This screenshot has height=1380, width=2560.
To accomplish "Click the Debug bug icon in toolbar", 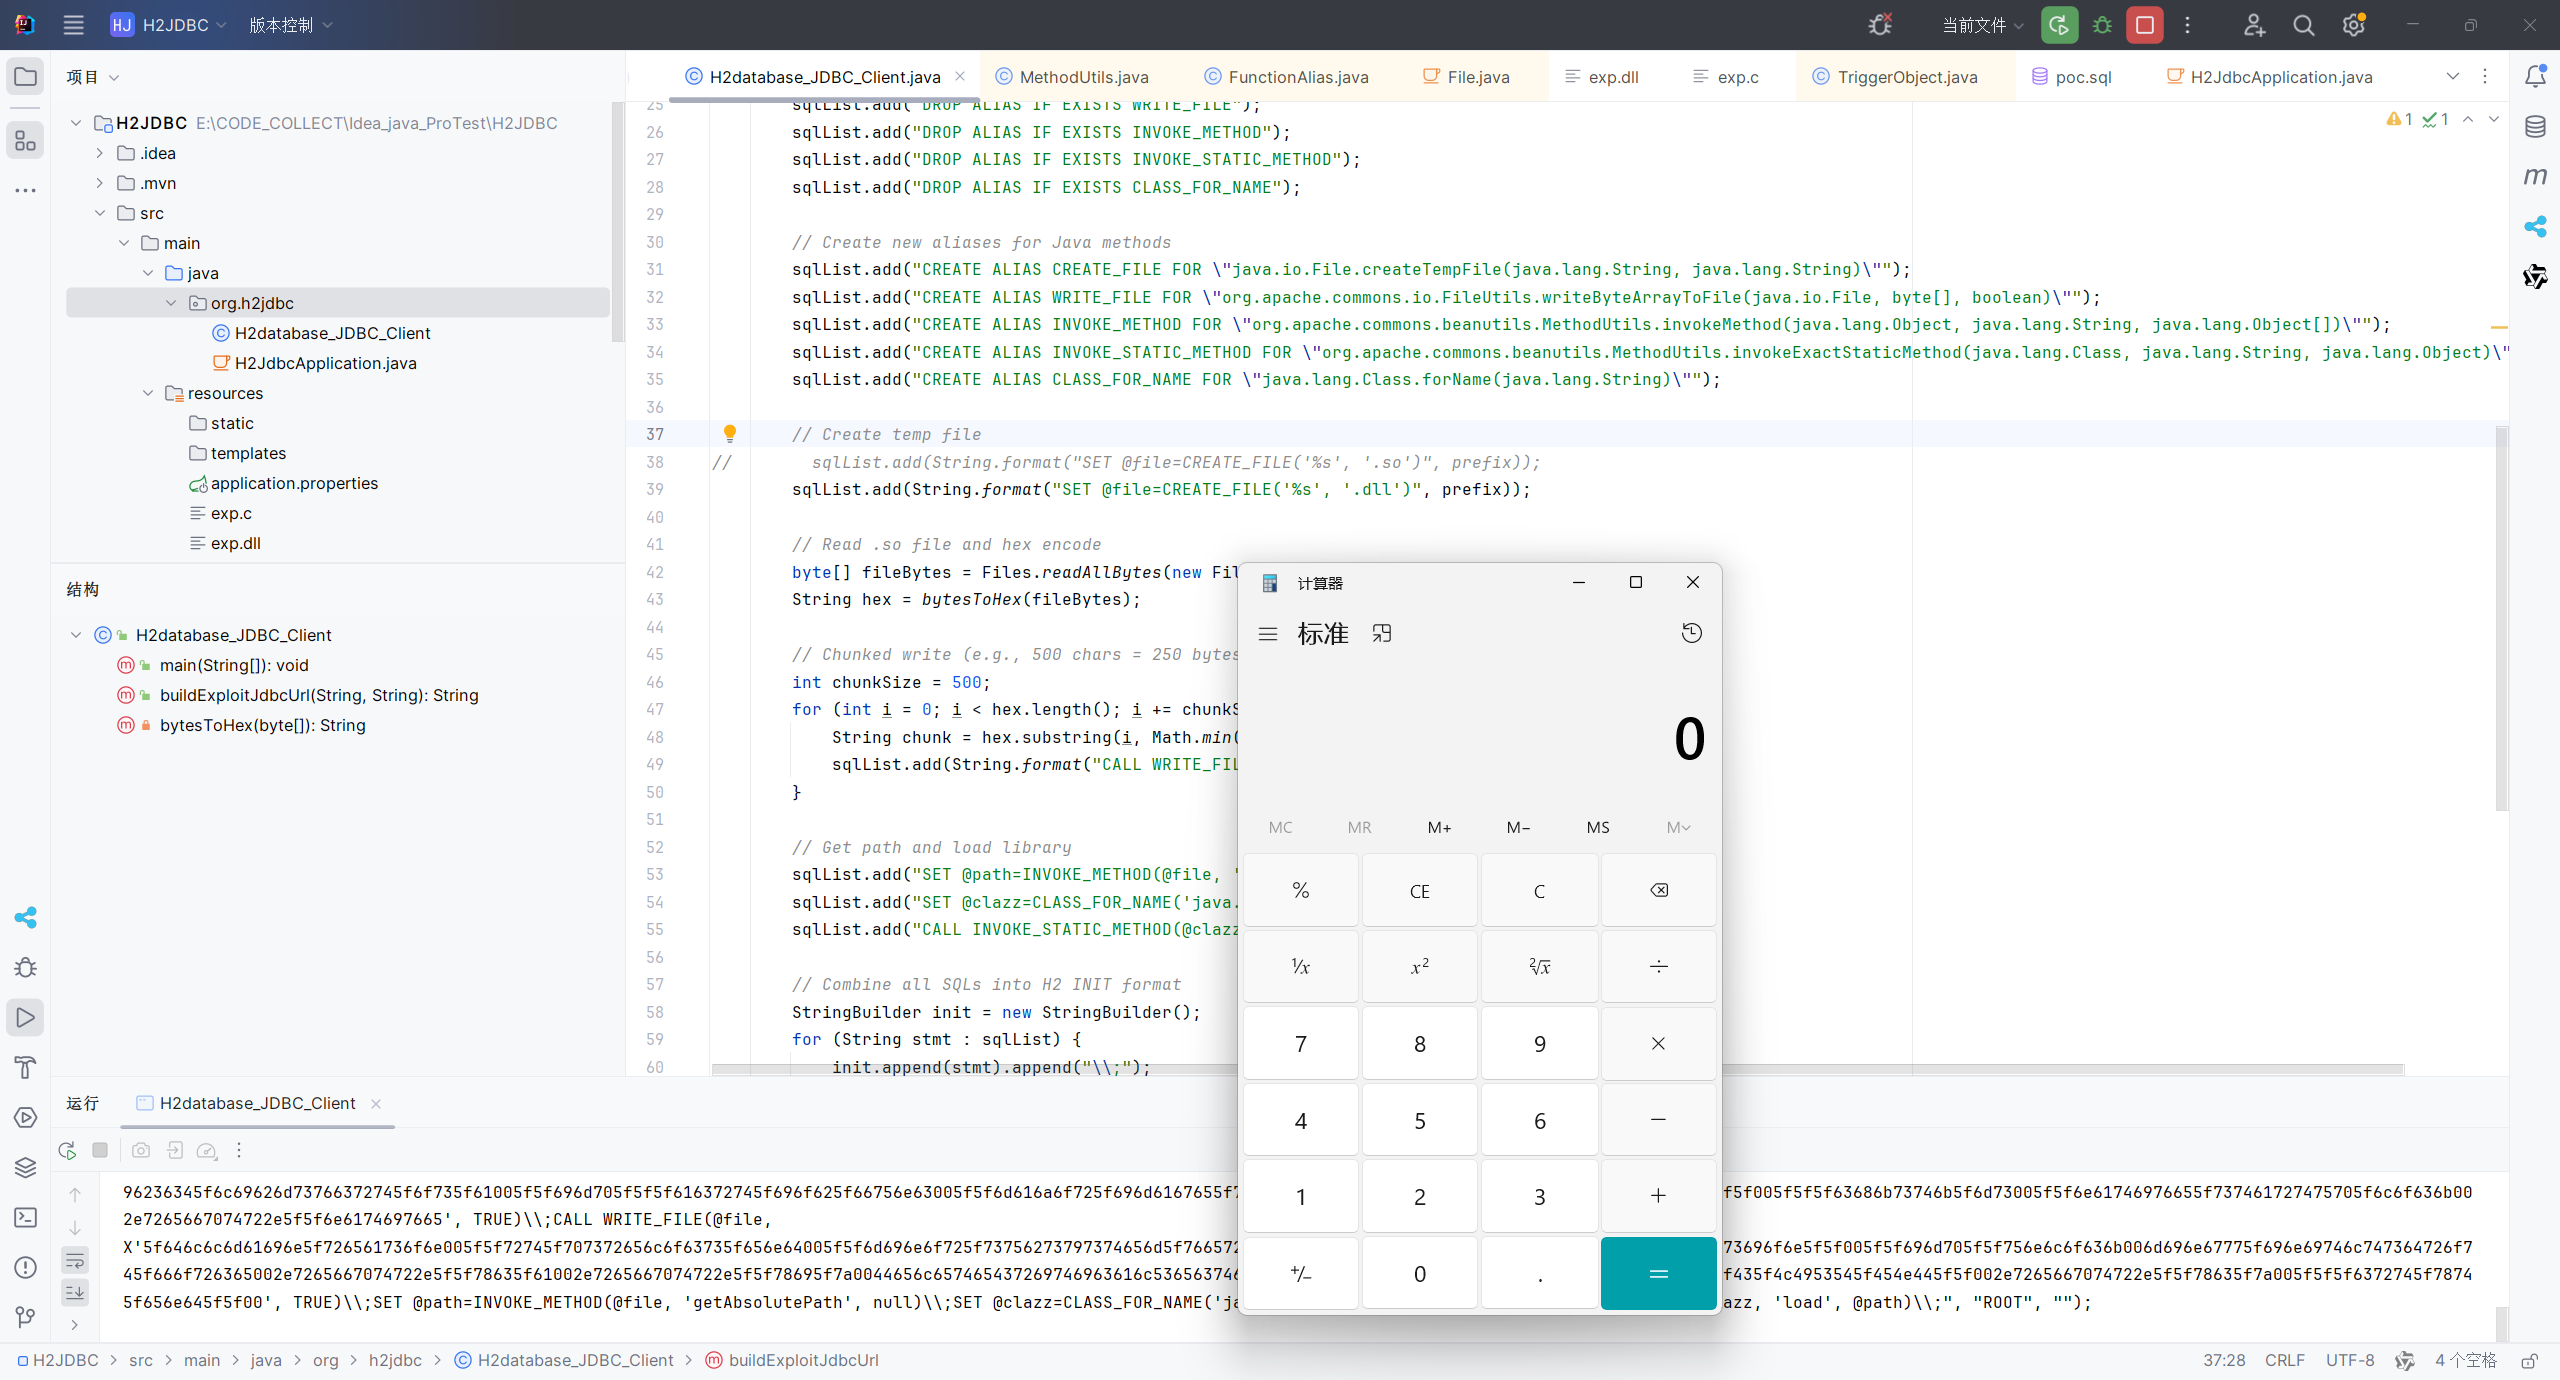I will tap(2102, 25).
